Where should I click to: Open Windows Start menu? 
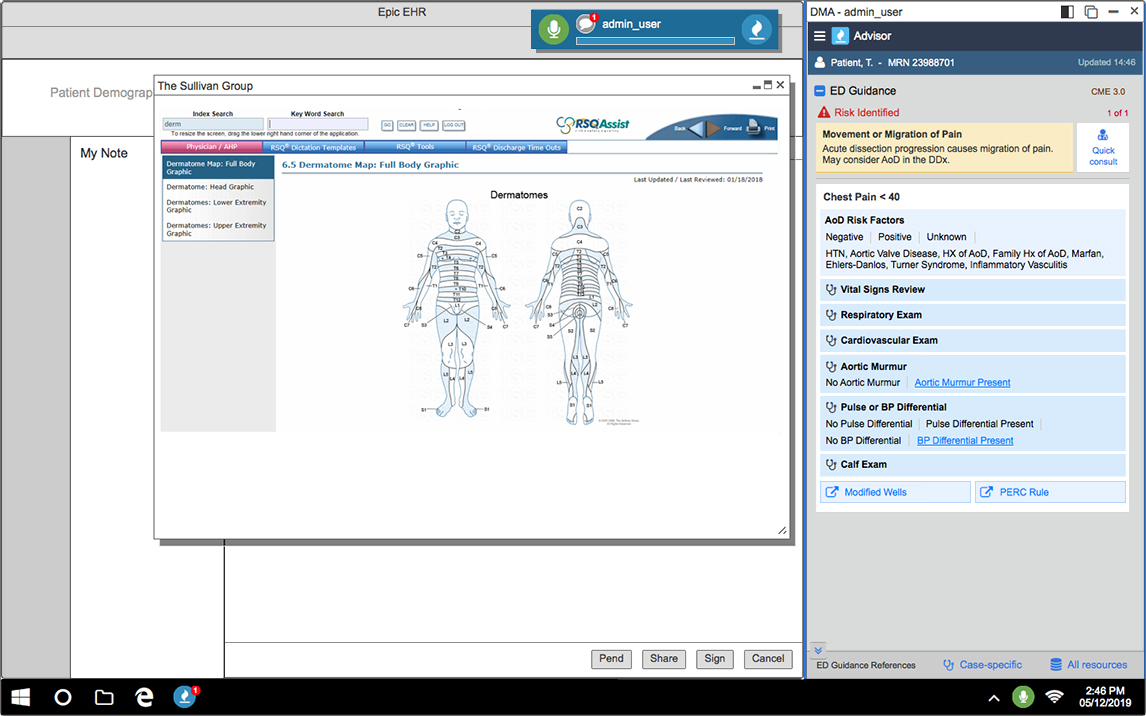tap(20, 698)
